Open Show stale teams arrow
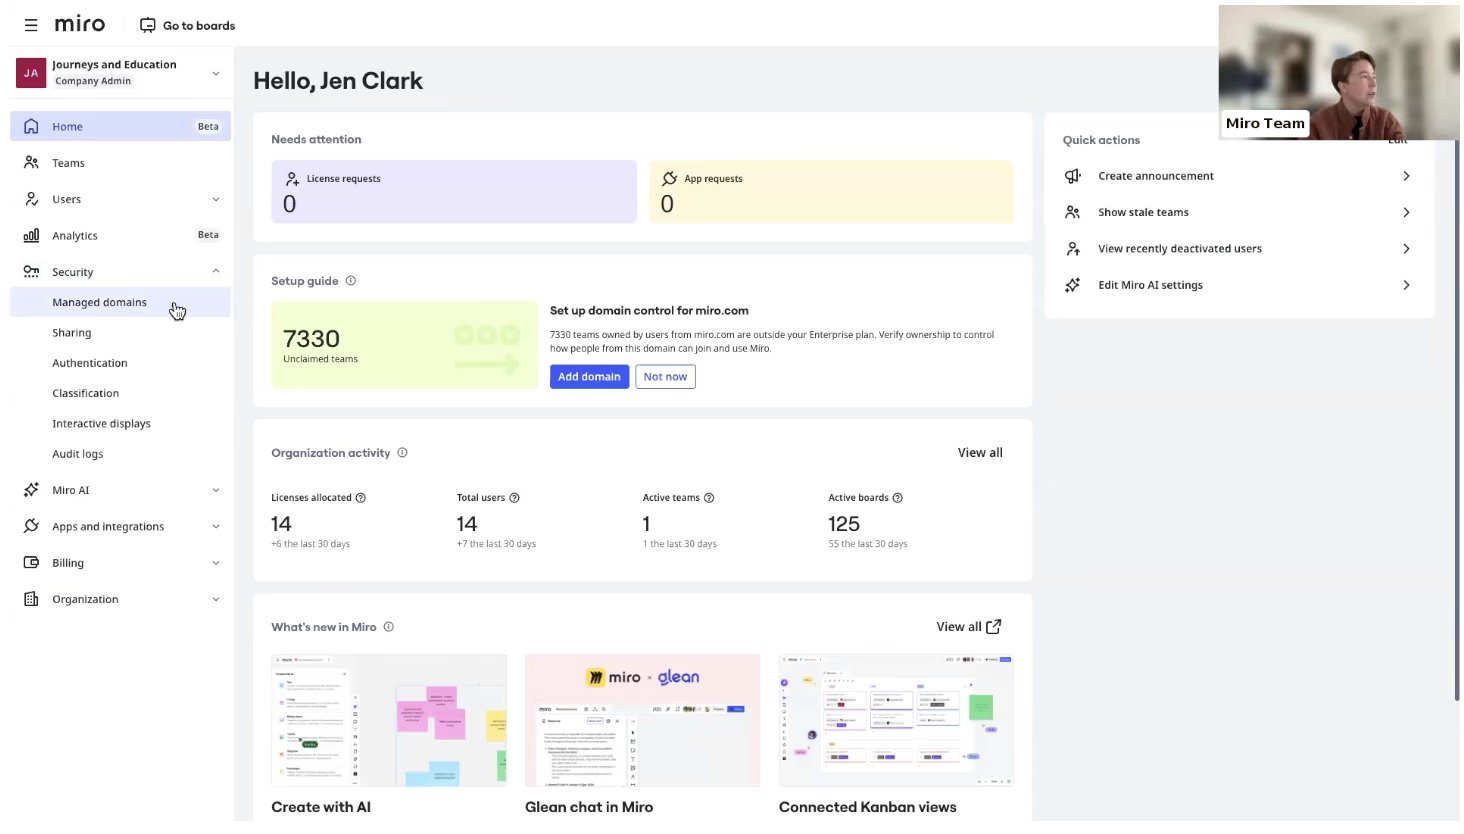The height and width of the screenshot is (834, 1464). pos(1406,212)
